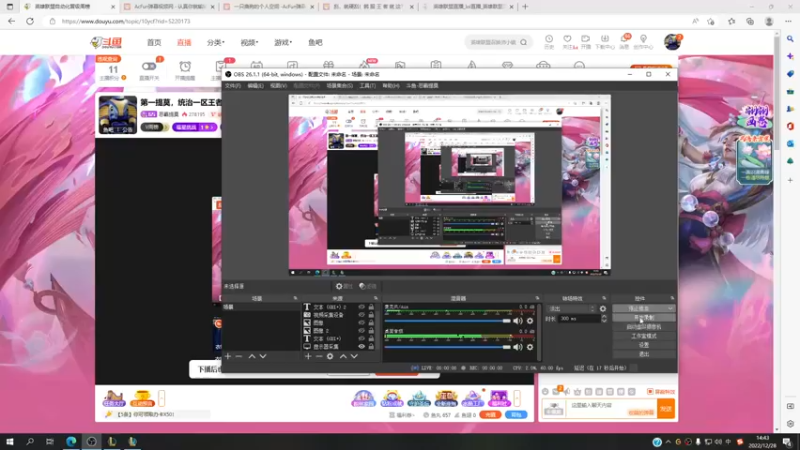Toggle visibility eye of first text source
The height and width of the screenshot is (450, 800).
[x=361, y=307]
